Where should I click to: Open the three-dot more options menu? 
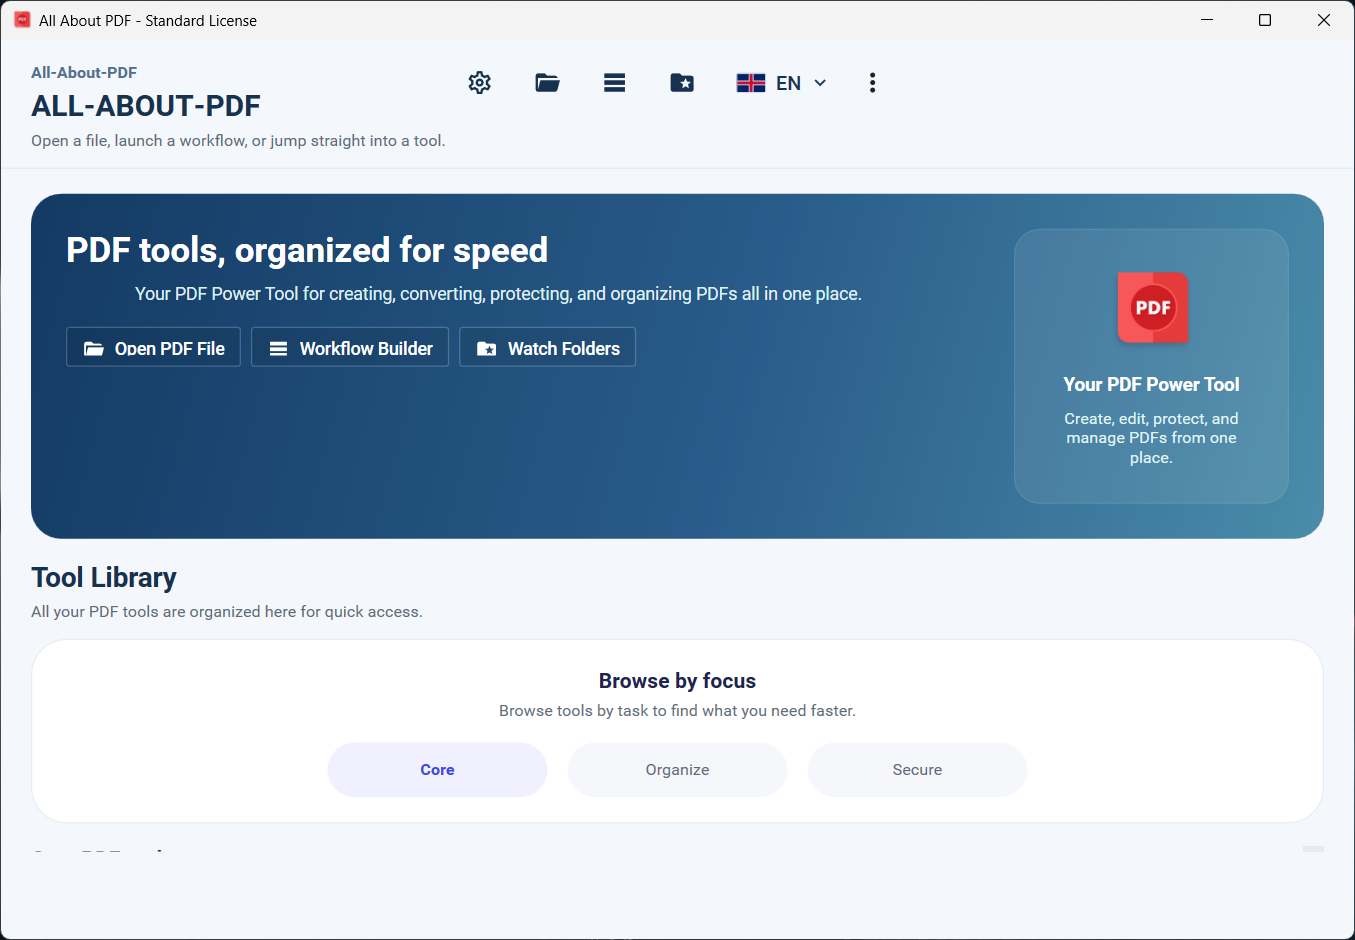pyautogui.click(x=873, y=83)
